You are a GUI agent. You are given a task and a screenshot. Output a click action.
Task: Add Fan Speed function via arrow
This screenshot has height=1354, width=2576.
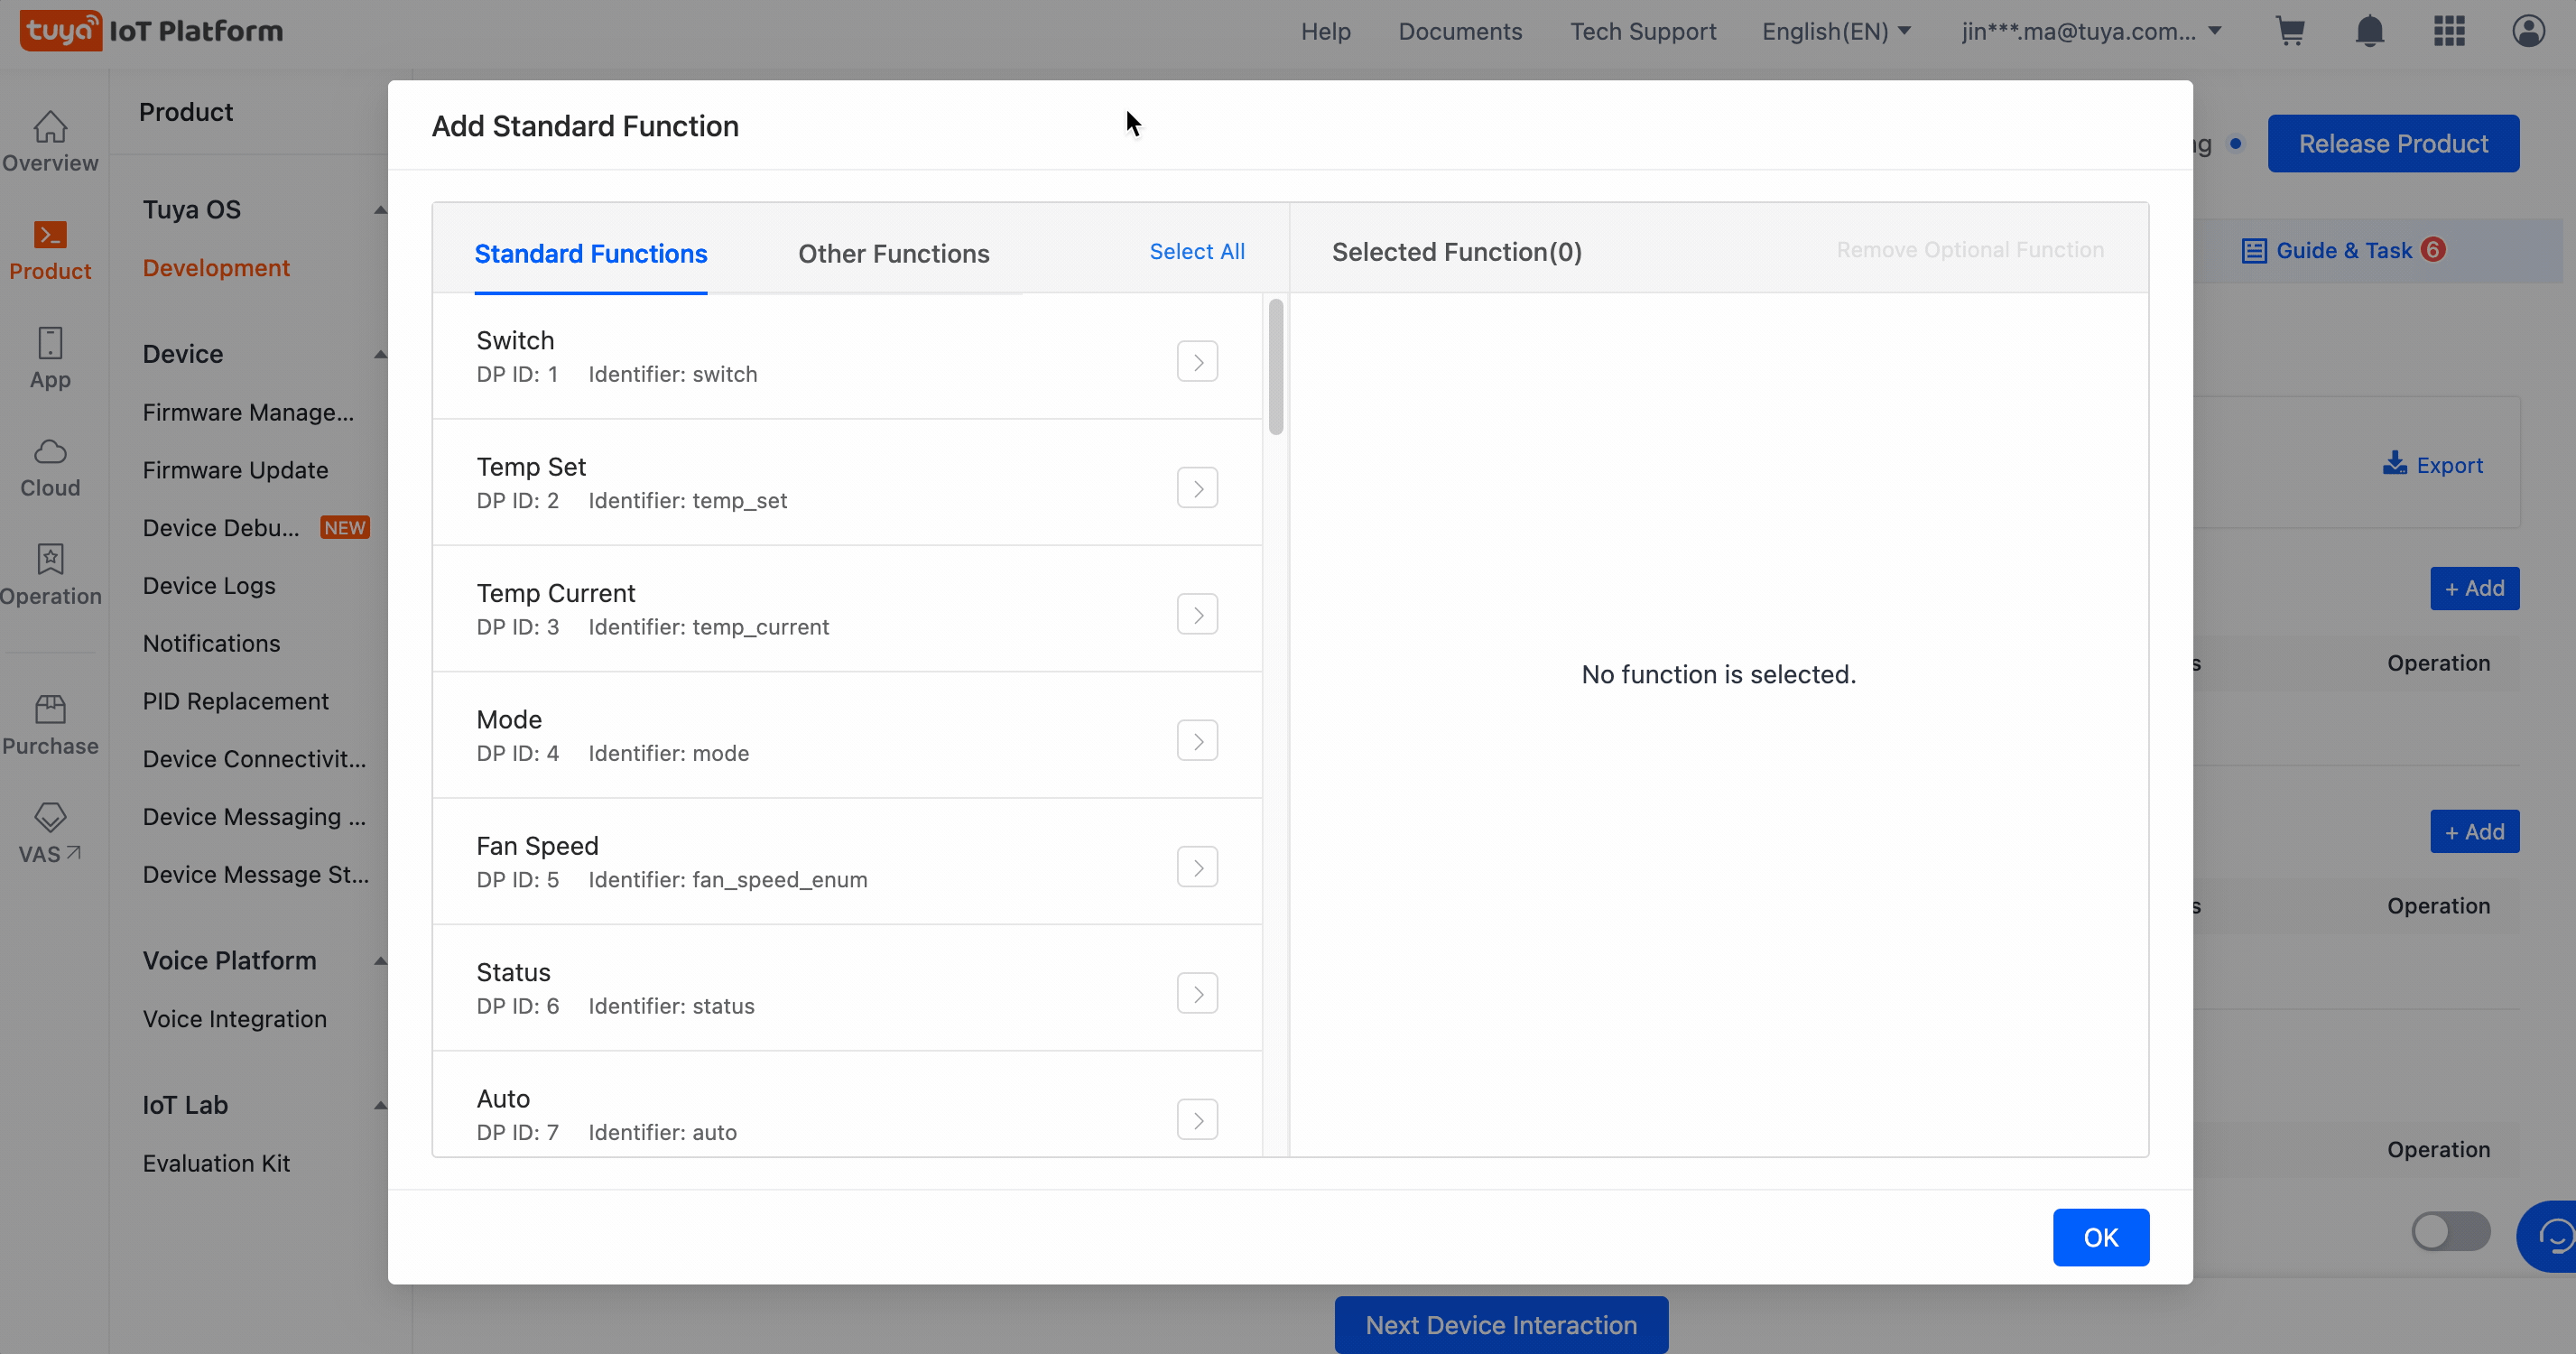(x=1197, y=867)
